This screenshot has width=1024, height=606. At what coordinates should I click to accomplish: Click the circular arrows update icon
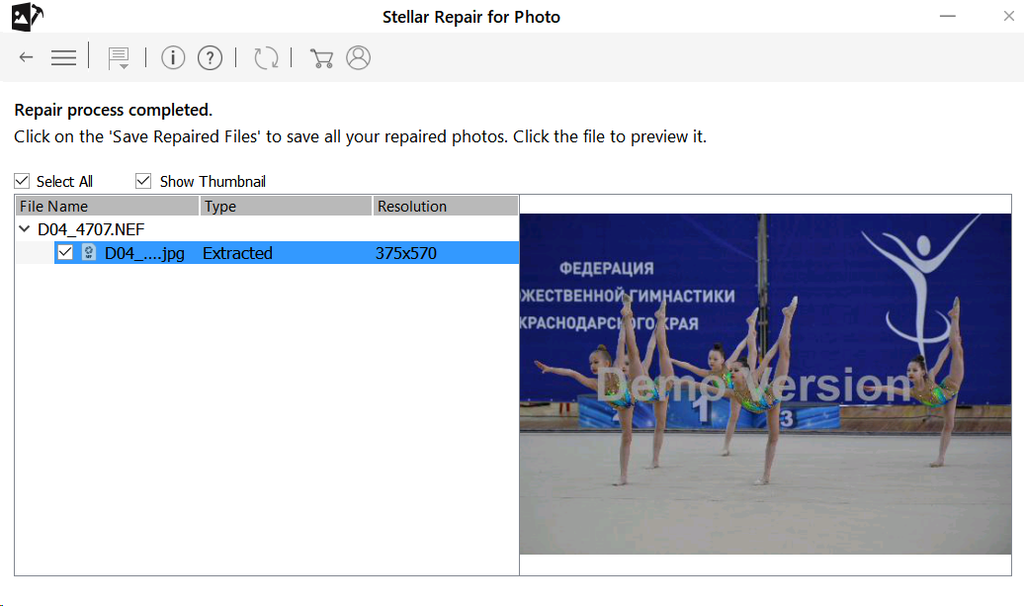coord(266,58)
